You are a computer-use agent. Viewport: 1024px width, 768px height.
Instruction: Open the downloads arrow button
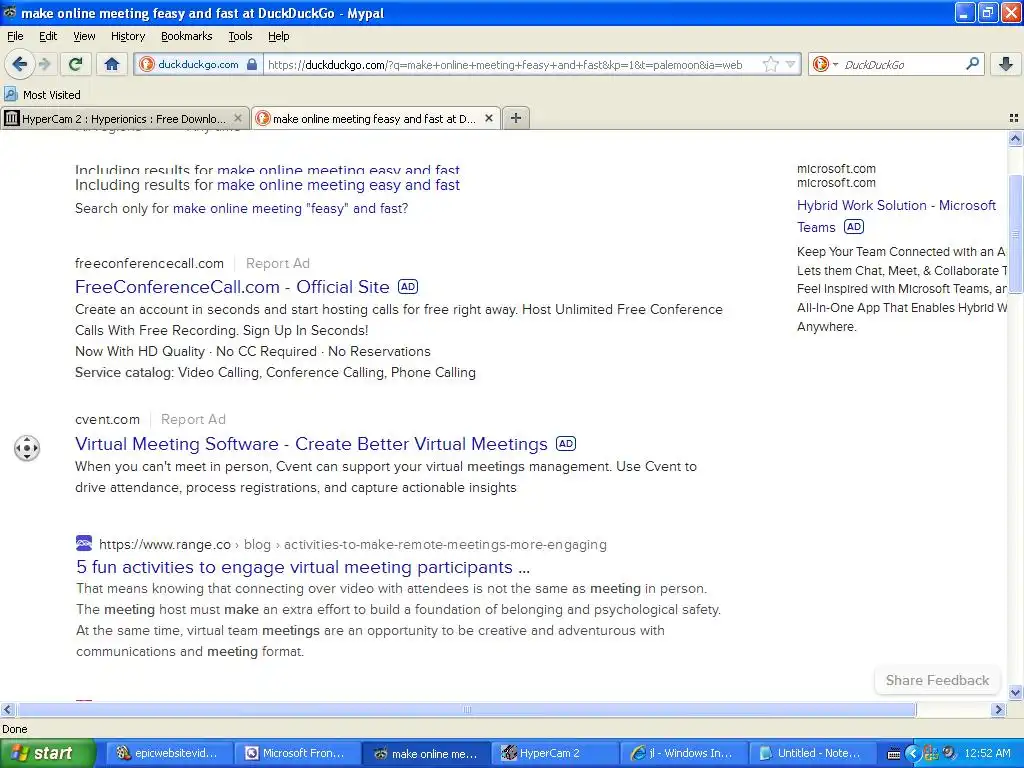[1006, 64]
